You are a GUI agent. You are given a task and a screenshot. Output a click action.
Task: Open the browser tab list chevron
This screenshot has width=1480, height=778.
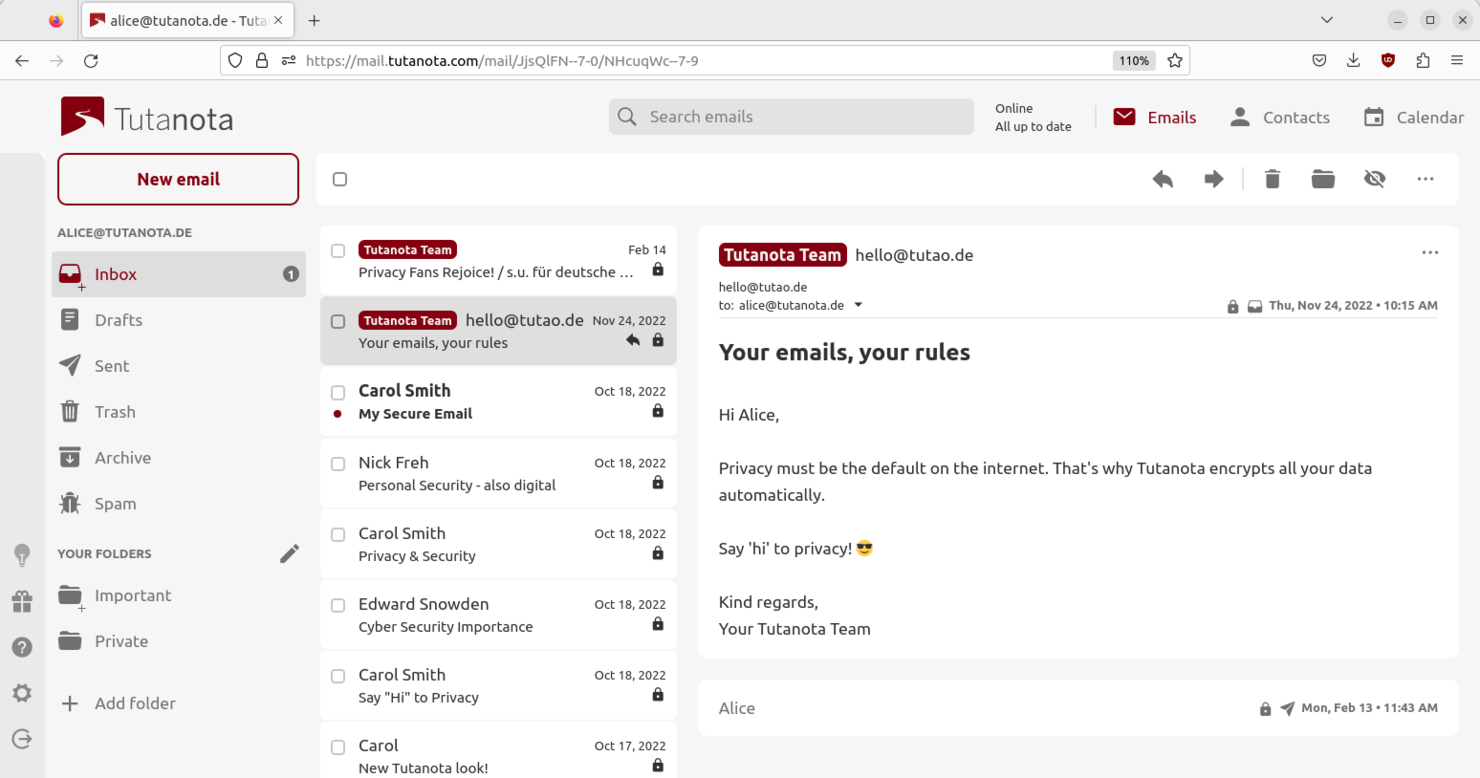pos(1326,19)
